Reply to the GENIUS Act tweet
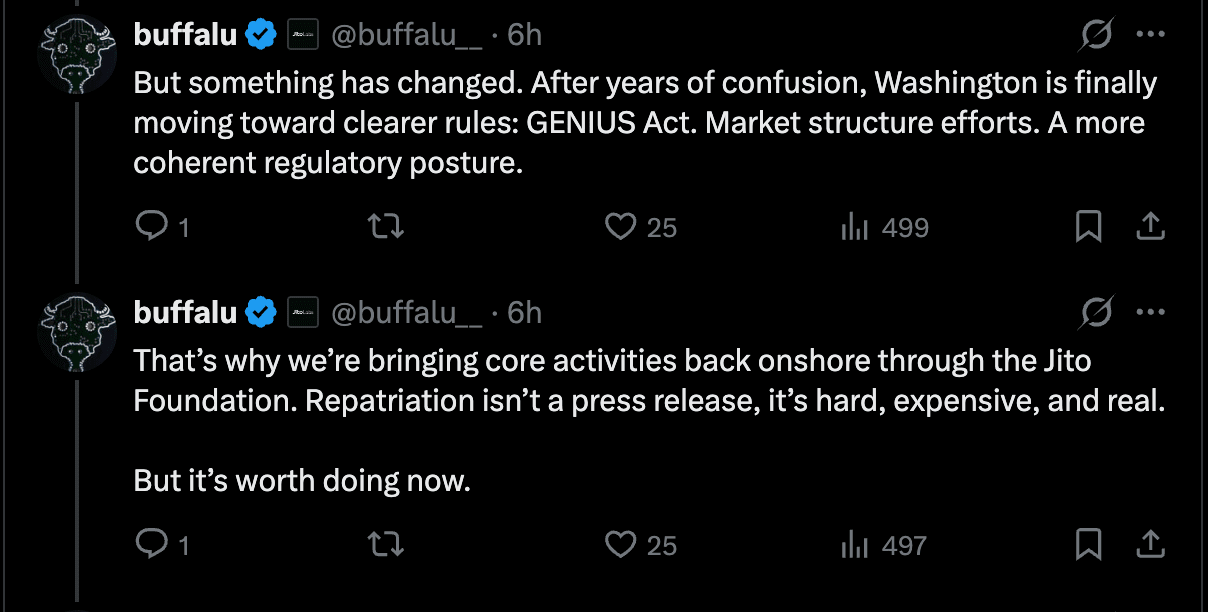1208x612 pixels. (x=161, y=228)
